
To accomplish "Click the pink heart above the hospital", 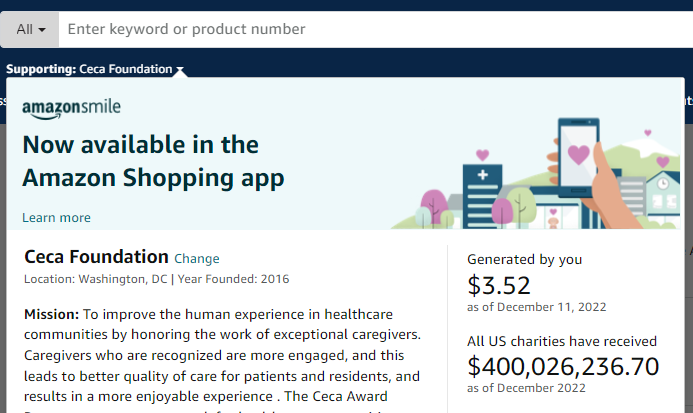I will click(x=482, y=155).
